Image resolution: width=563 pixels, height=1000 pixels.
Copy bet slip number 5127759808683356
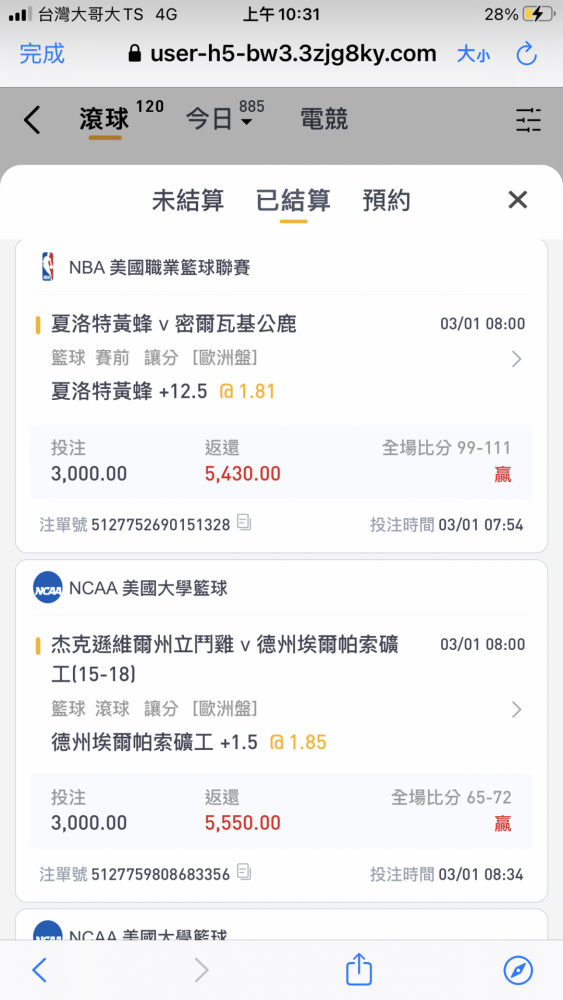tap(244, 872)
